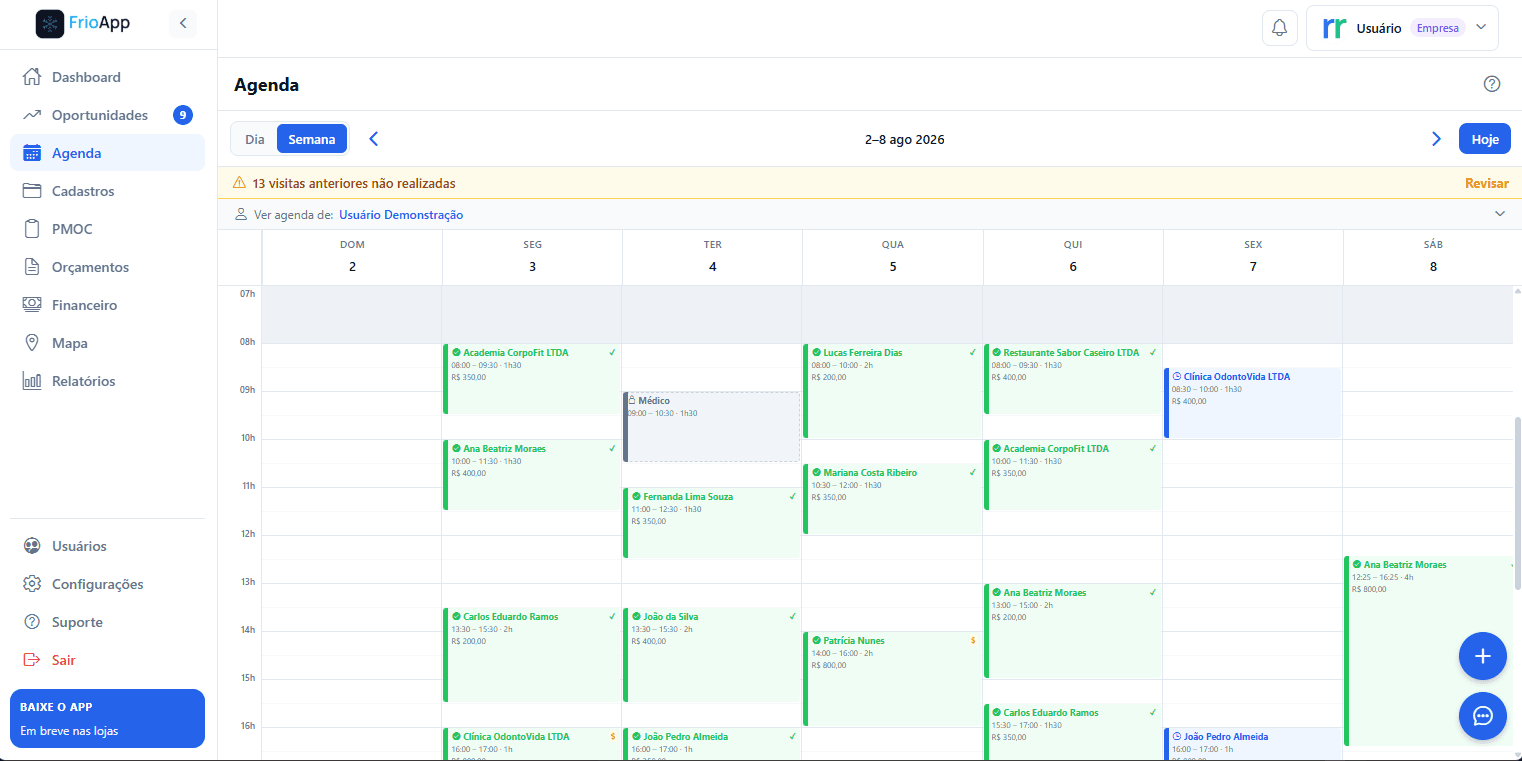Screen dimensions: 1522x761
Task: Open Restaurante Sabor Caseiro LTDA appointment
Action: tap(1073, 379)
